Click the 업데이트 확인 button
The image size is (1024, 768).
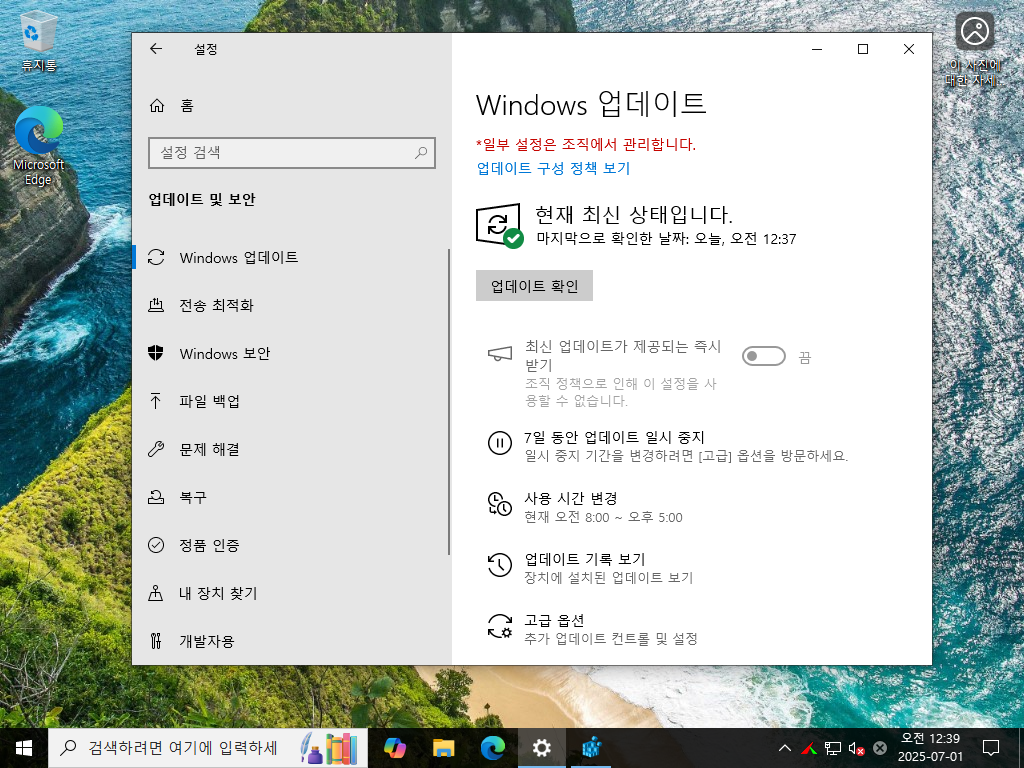534,286
